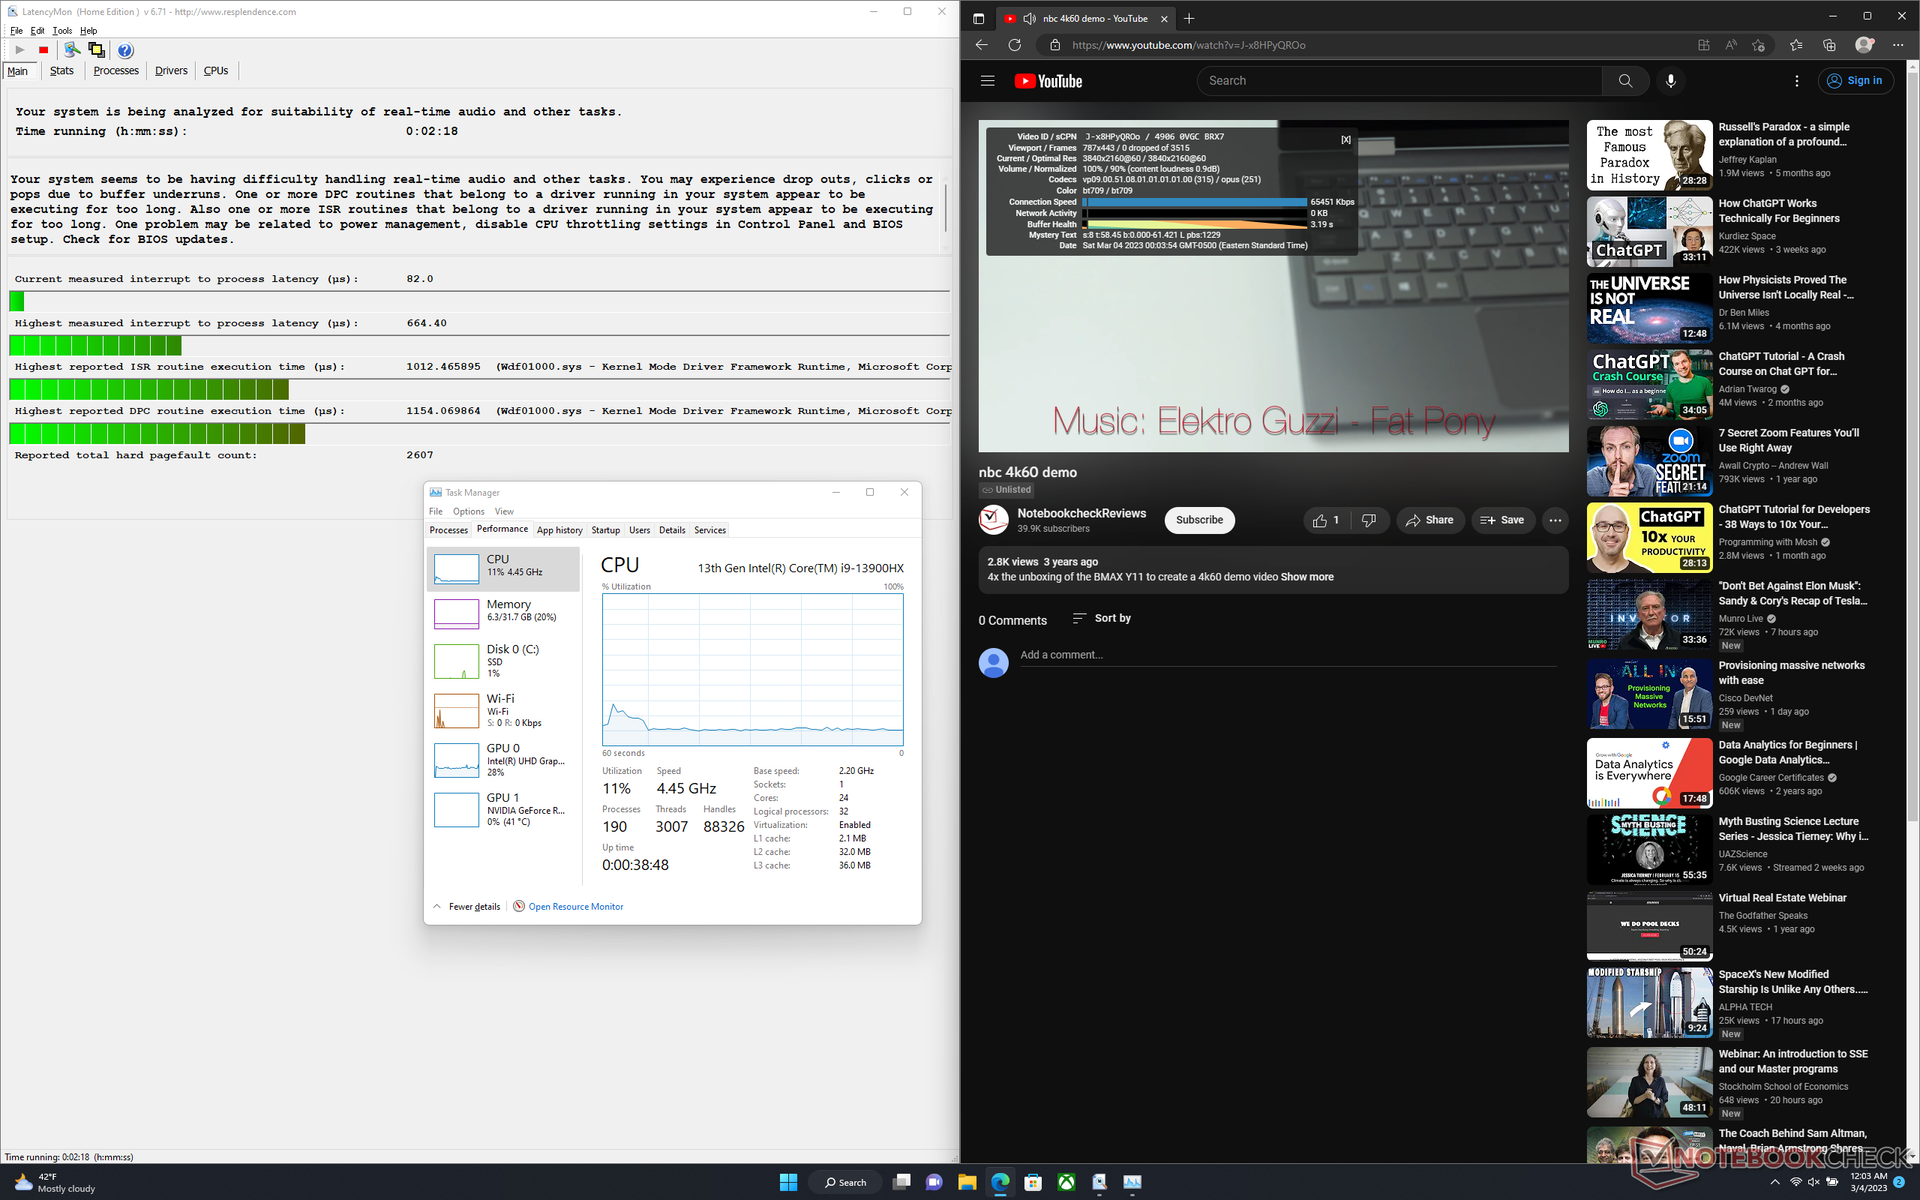
Task: Open YouTube hamburger guide menu
Action: pos(988,81)
